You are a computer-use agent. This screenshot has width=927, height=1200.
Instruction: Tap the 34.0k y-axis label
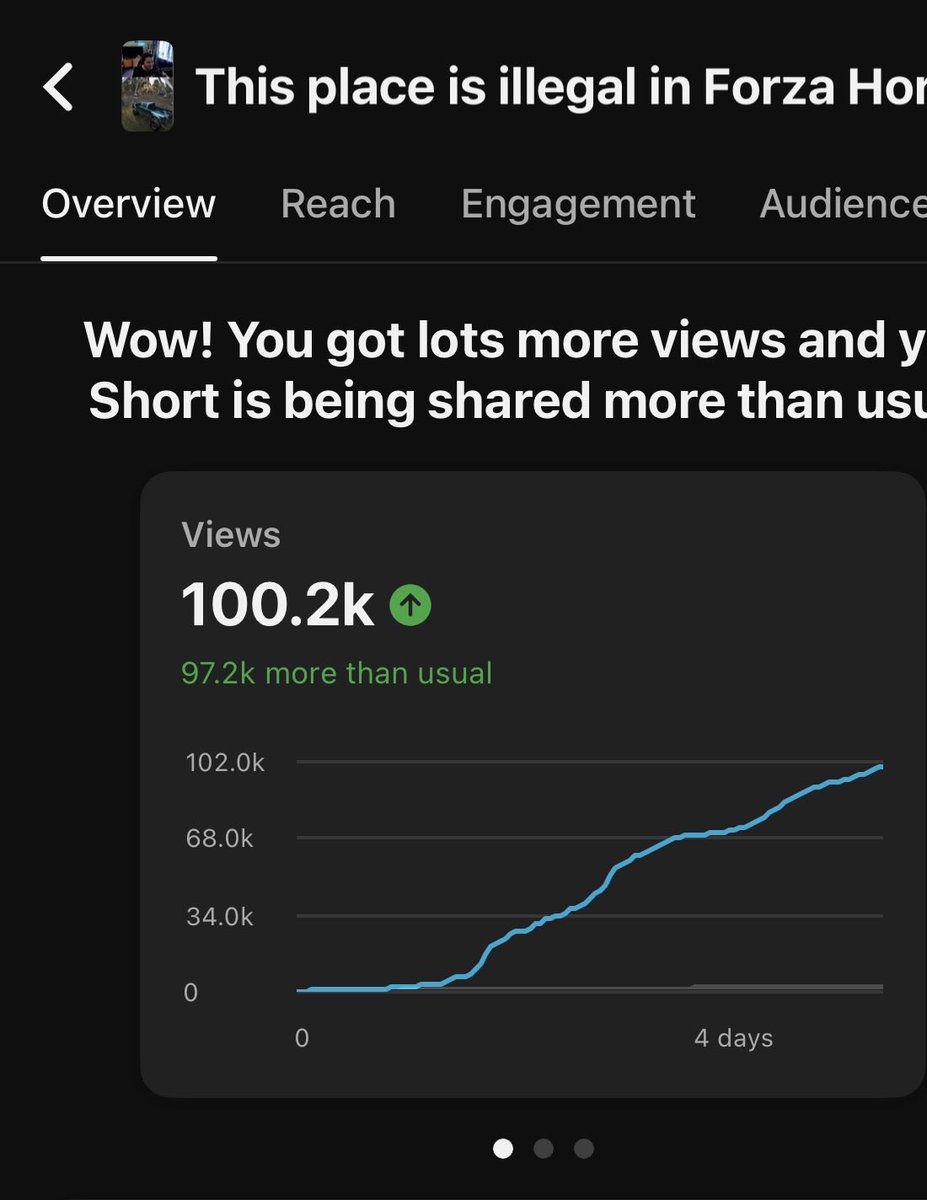click(220, 916)
